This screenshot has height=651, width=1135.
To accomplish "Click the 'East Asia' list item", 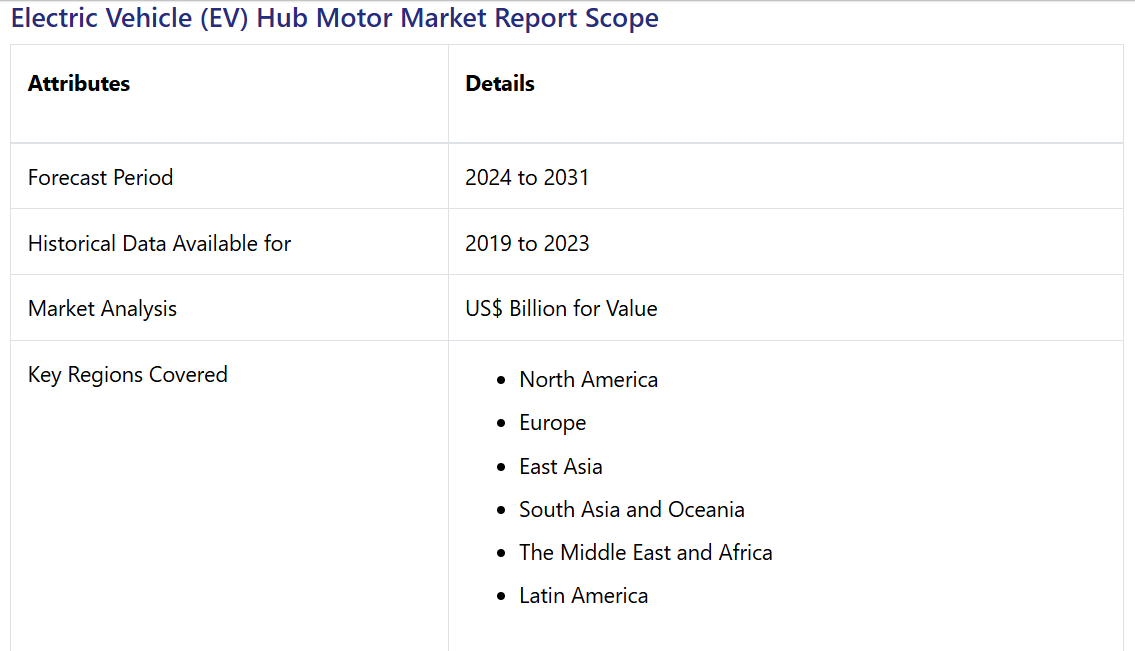I will coord(560,466).
